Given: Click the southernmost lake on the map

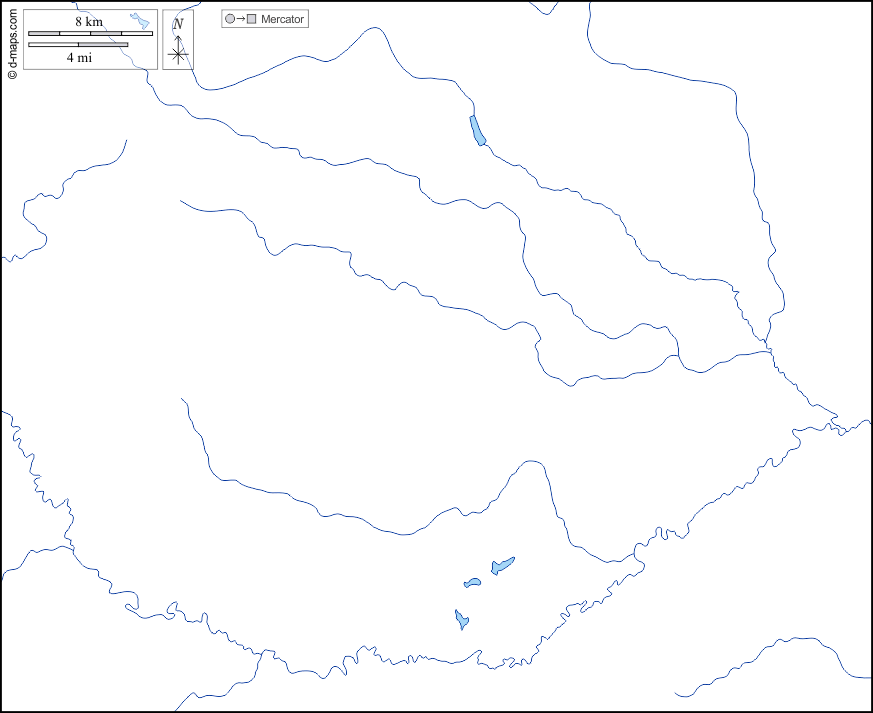Looking at the screenshot, I should click(x=461, y=620).
